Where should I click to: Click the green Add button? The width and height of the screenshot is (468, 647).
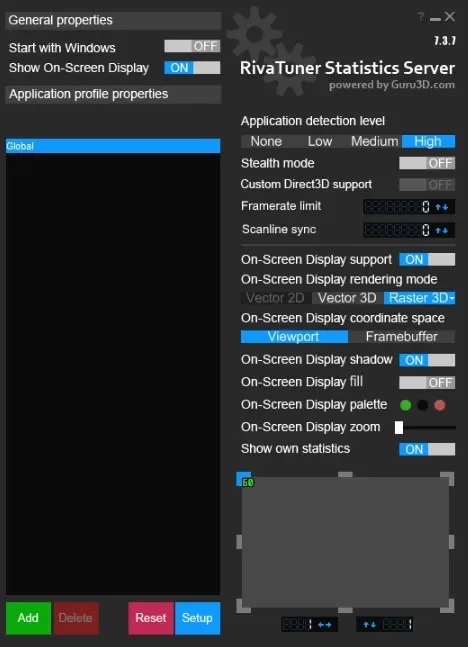coord(28,618)
